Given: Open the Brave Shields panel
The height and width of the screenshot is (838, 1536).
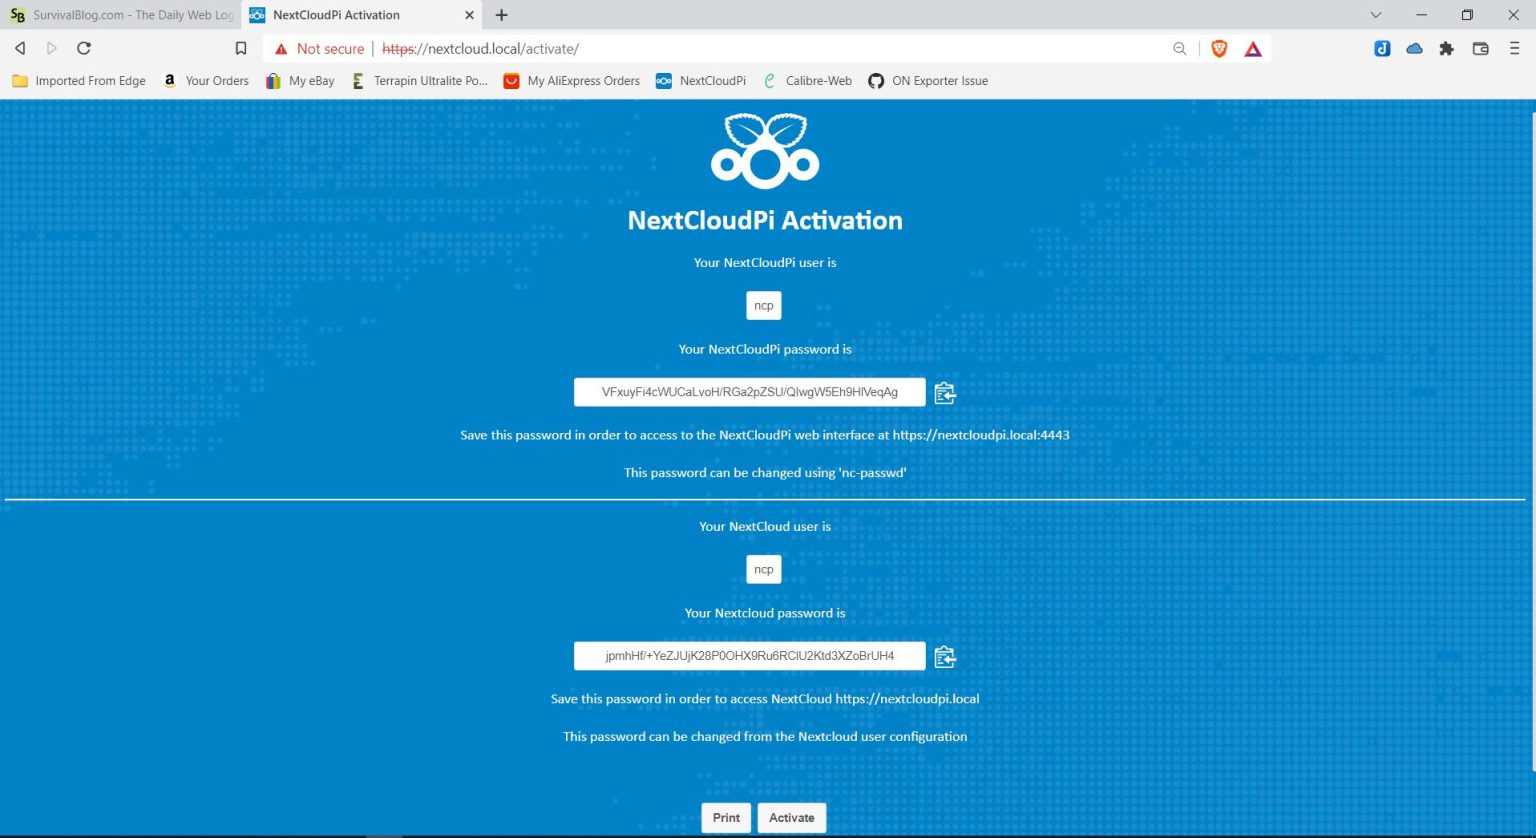Looking at the screenshot, I should coord(1218,48).
